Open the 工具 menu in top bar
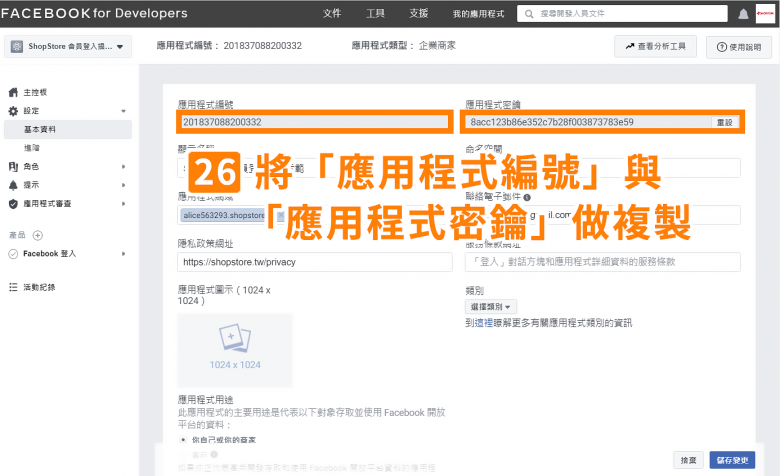The height and width of the screenshot is (476, 780). (376, 13)
